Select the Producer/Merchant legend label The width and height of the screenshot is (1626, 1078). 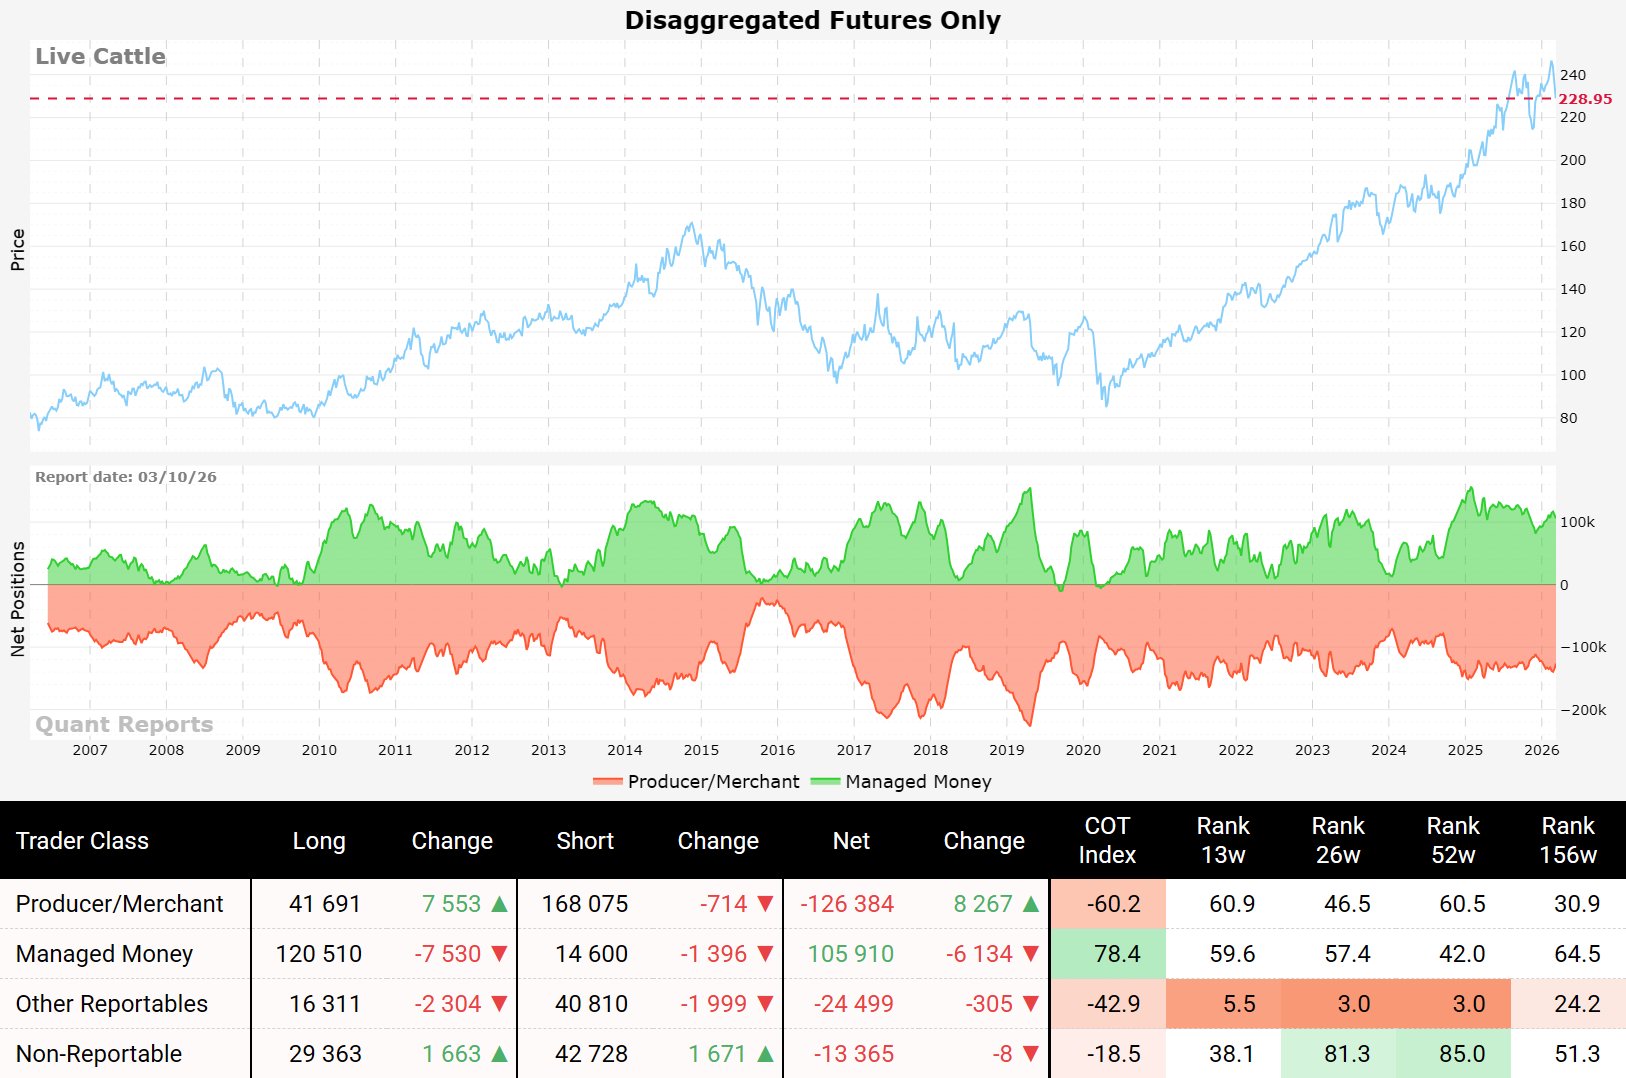coord(714,782)
